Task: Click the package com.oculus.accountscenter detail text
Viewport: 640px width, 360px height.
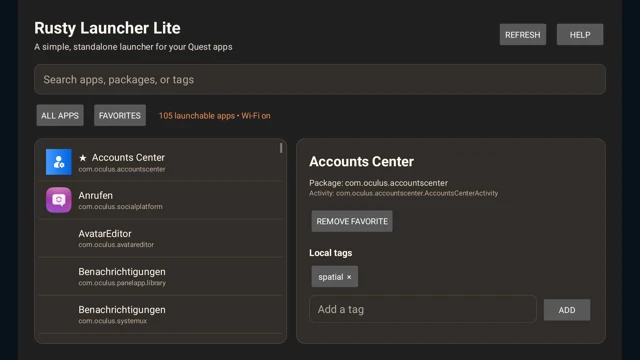Action: pyautogui.click(x=378, y=183)
